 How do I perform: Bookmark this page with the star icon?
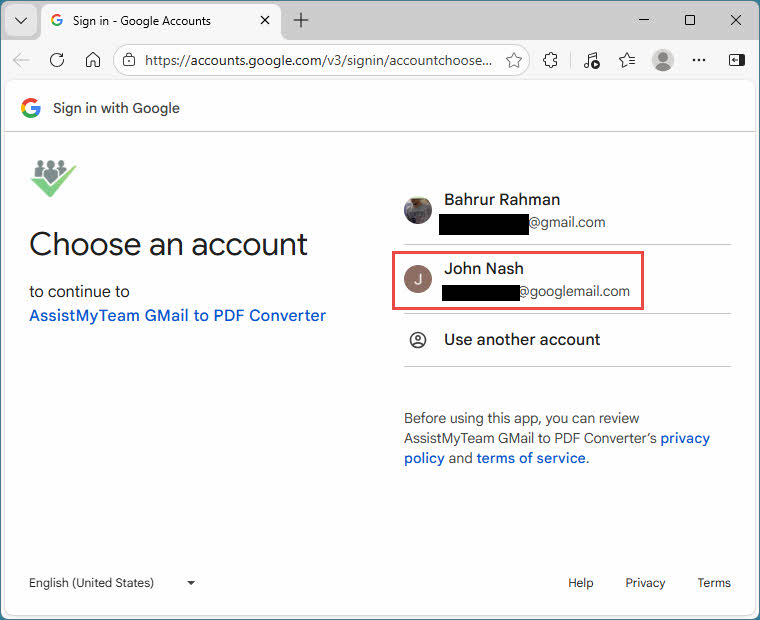tap(514, 60)
